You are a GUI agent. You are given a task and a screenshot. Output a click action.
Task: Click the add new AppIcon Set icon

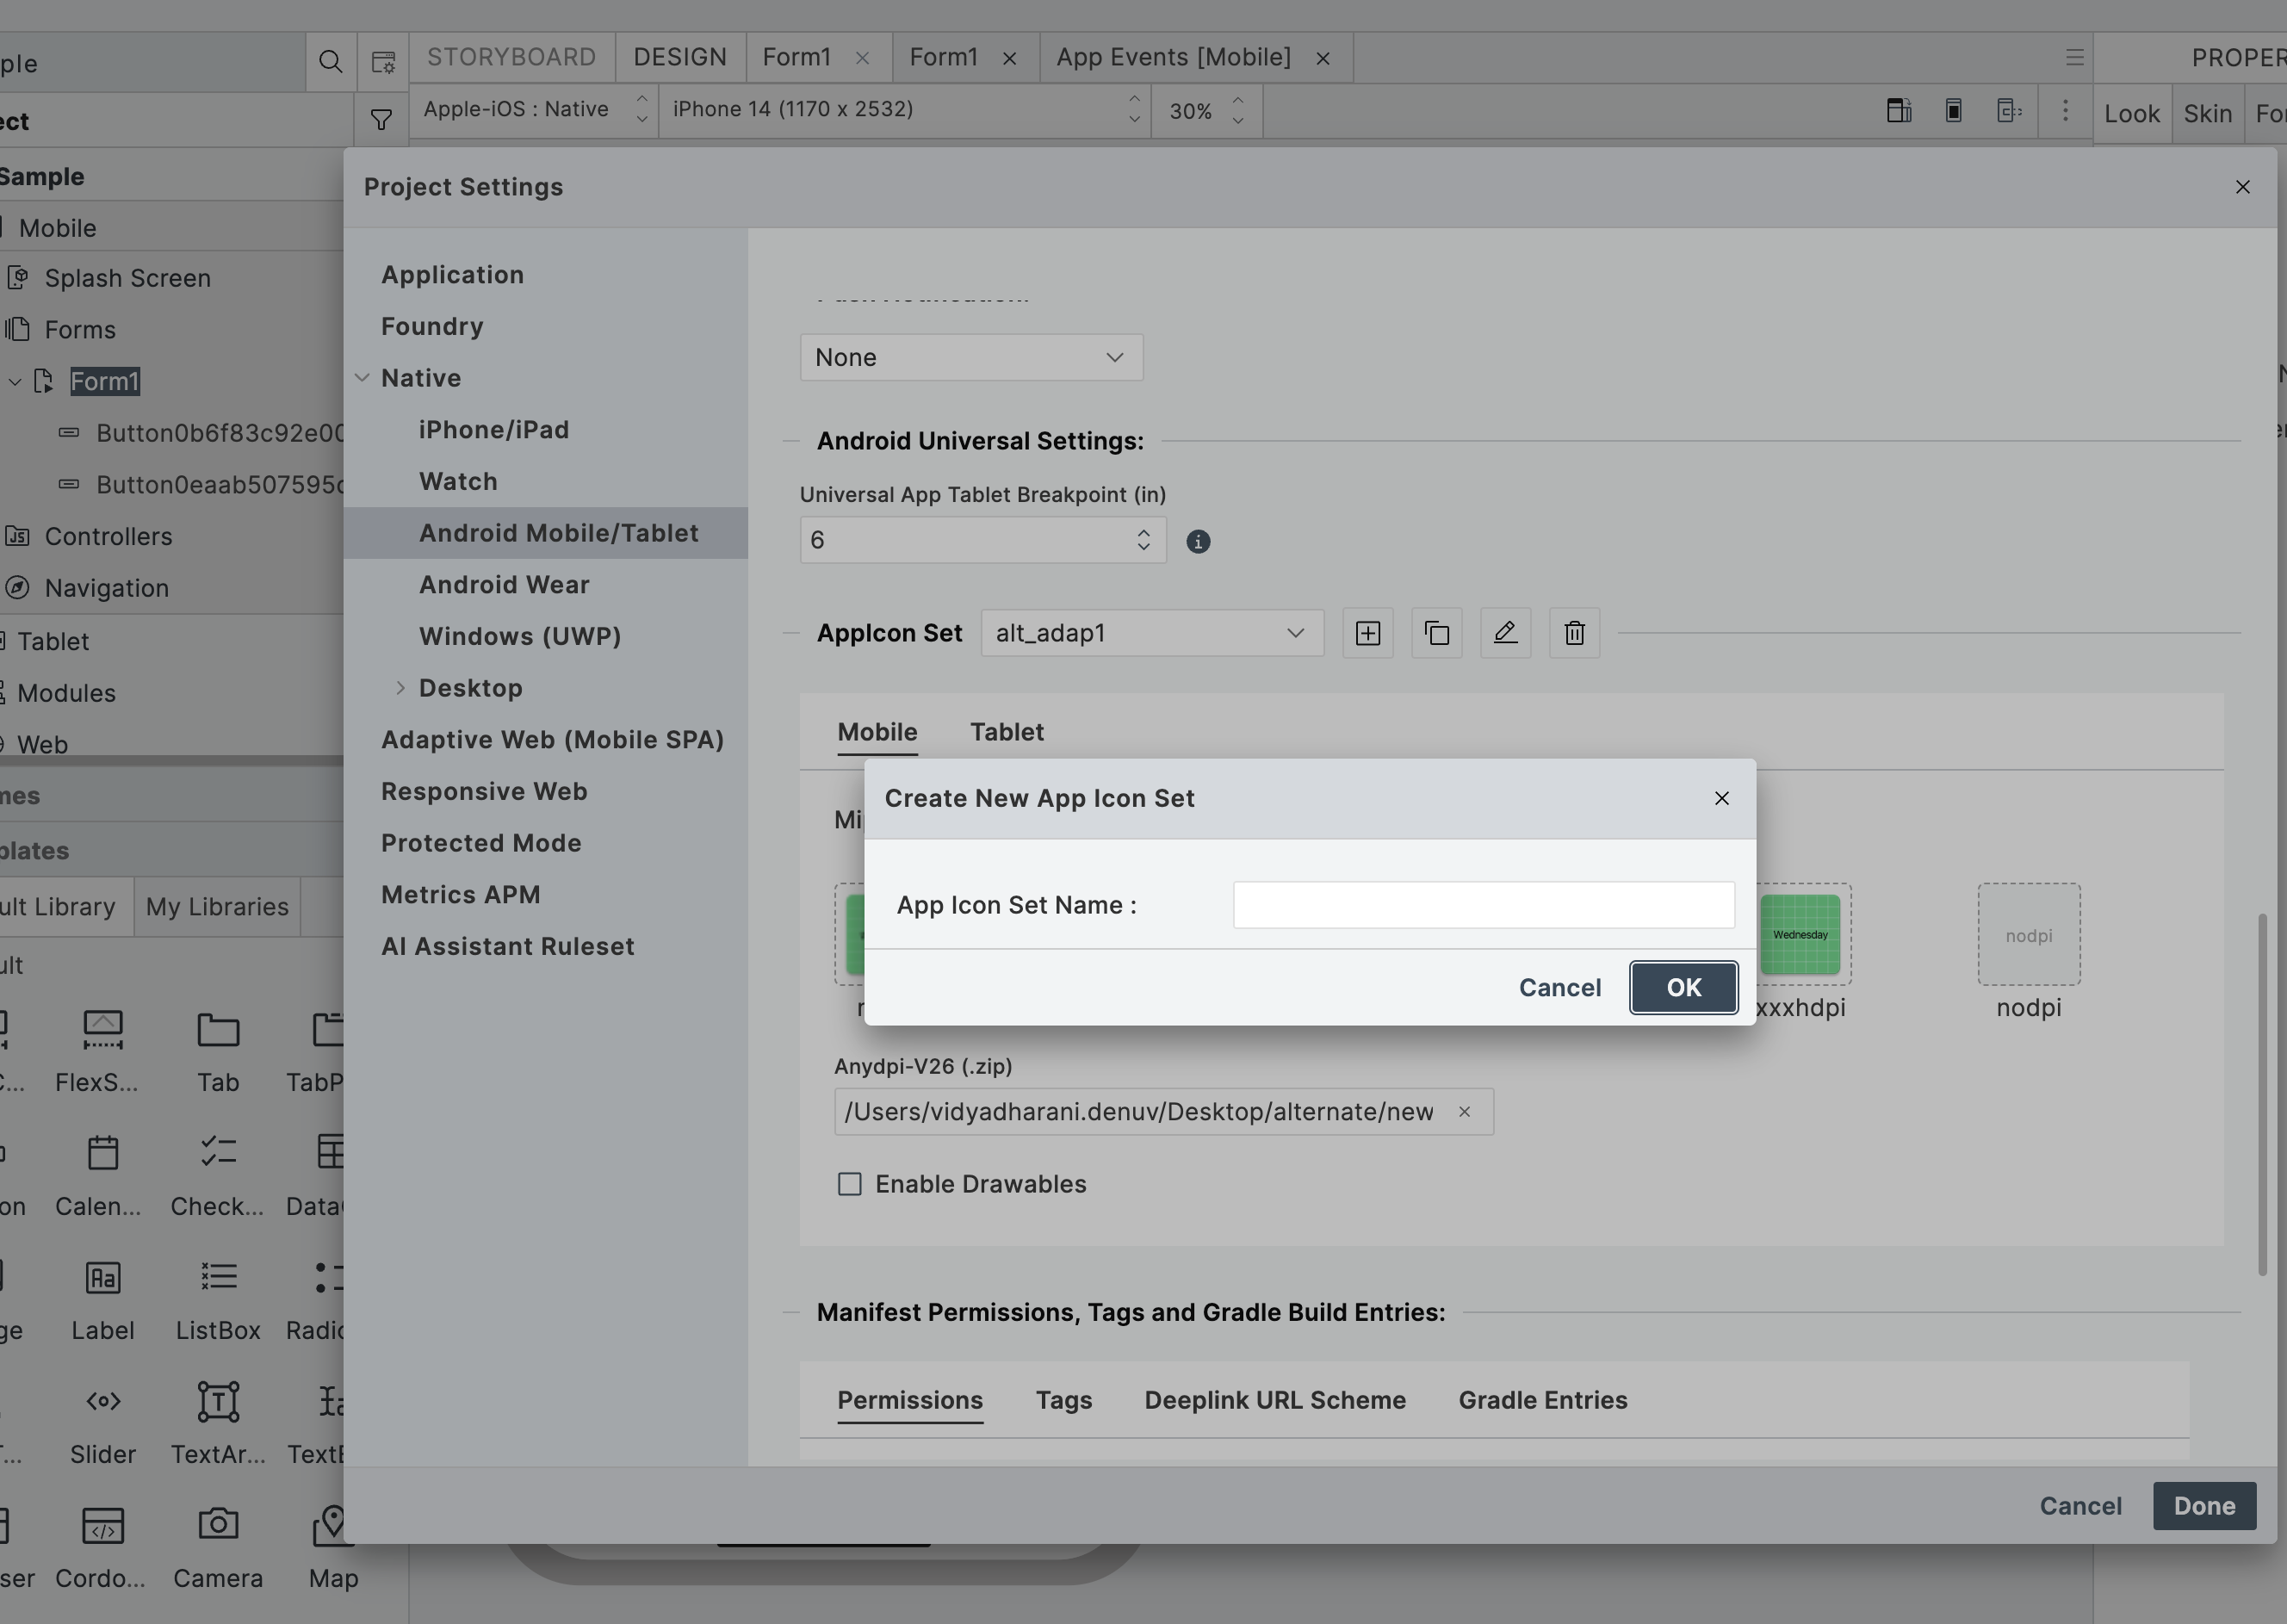[x=1367, y=633]
